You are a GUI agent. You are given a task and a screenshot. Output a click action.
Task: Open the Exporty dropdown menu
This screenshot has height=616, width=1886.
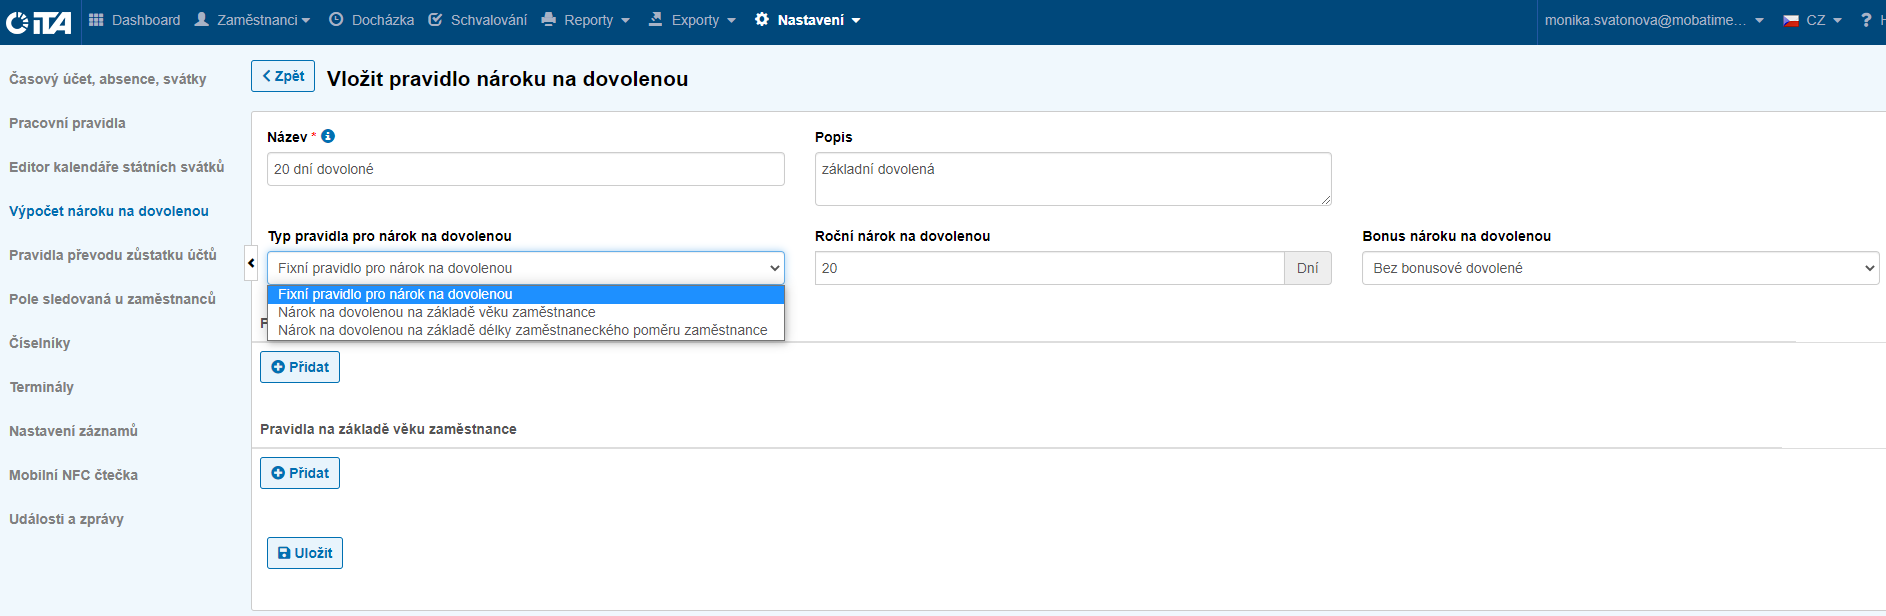692,20
